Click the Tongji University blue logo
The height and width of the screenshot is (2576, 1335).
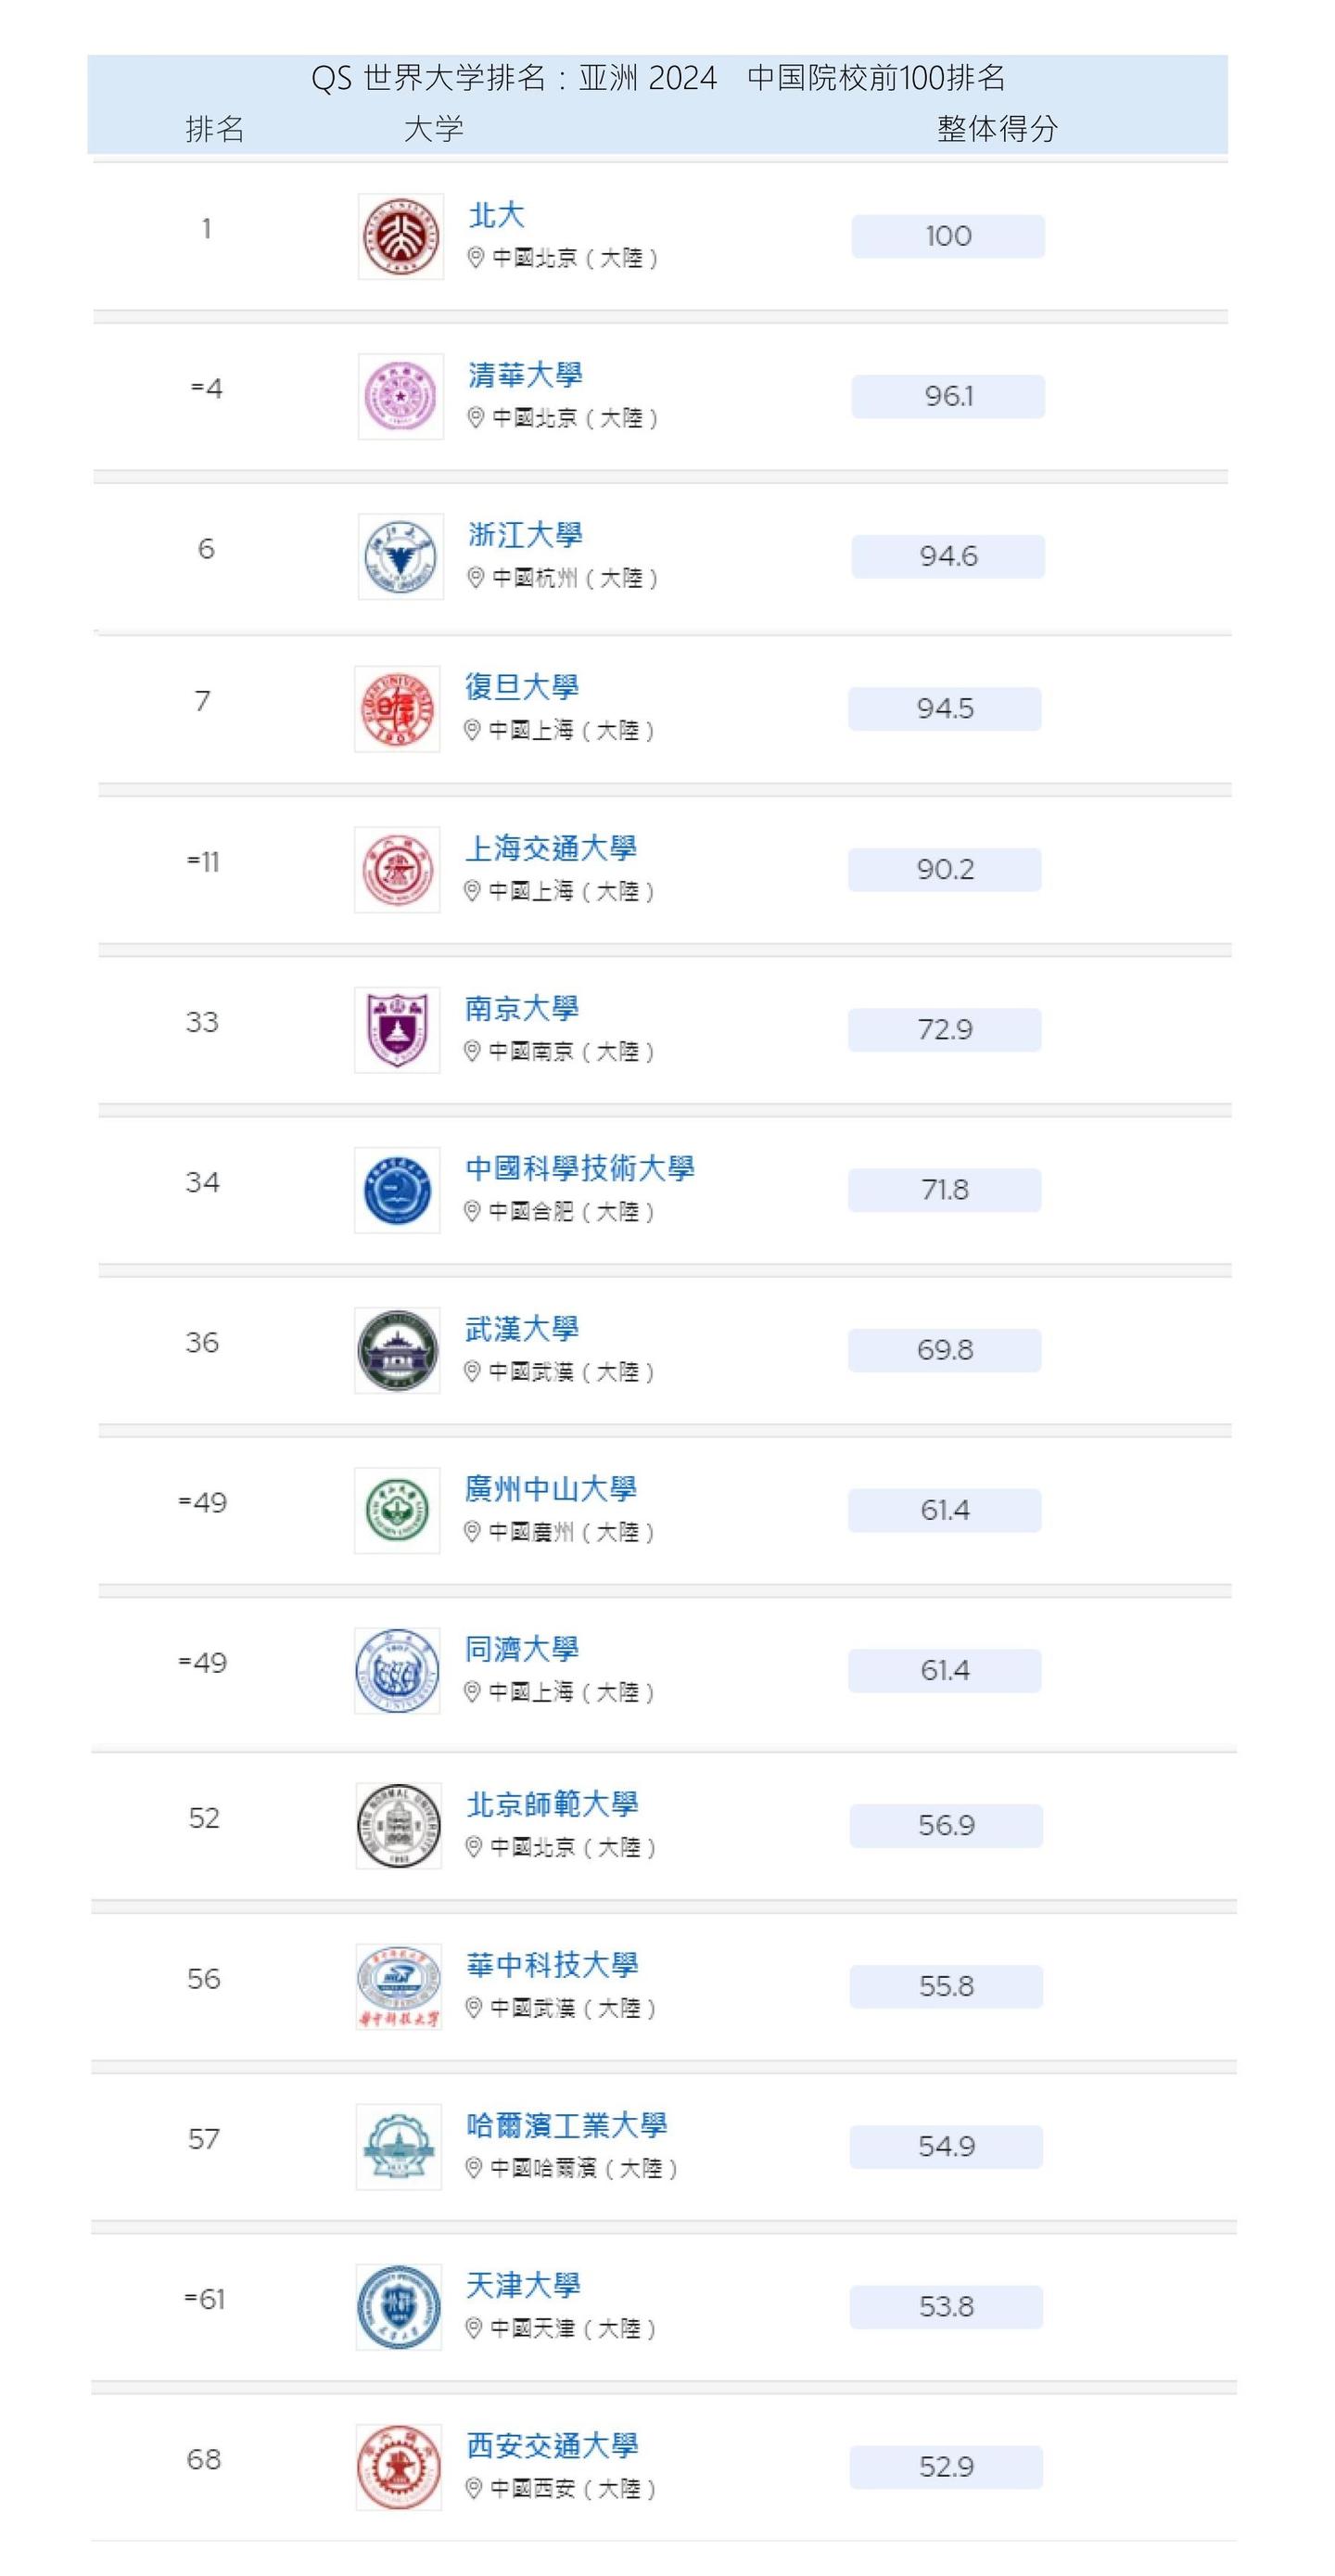pyautogui.click(x=397, y=1671)
